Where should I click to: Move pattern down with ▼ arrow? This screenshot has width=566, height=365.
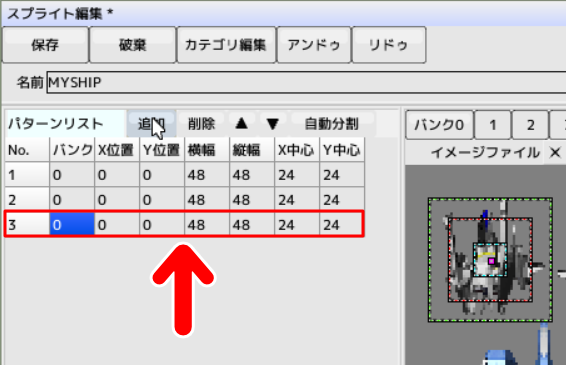point(273,124)
